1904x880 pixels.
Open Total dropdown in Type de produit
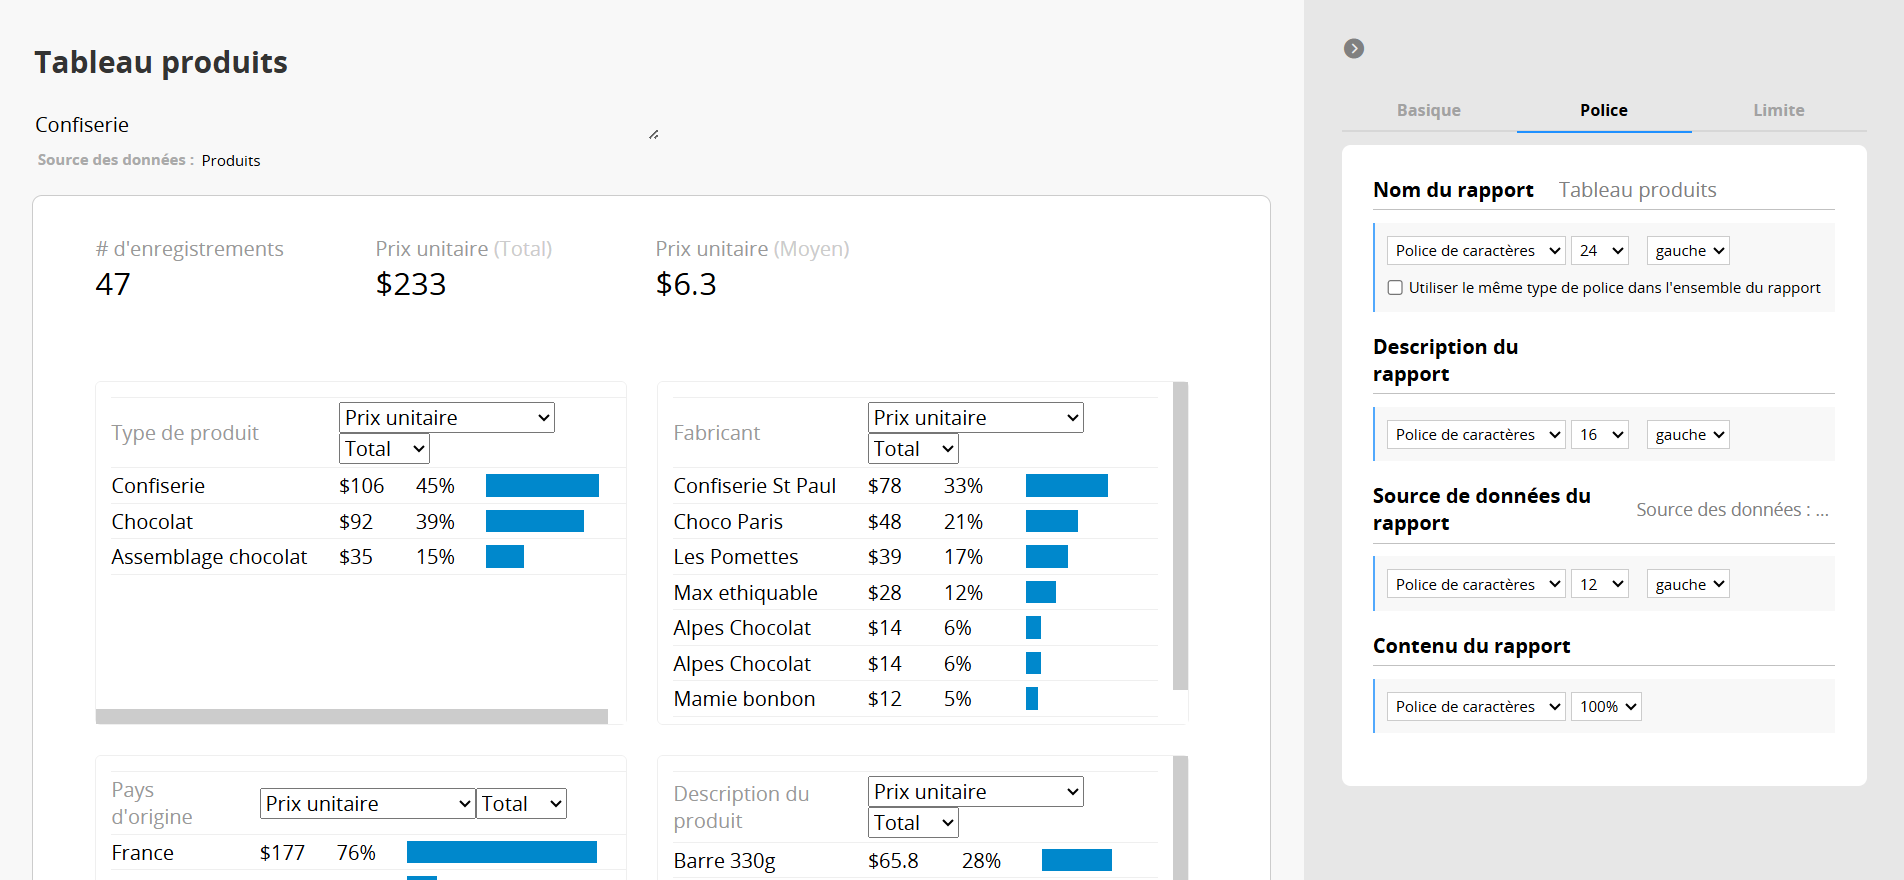(x=384, y=449)
